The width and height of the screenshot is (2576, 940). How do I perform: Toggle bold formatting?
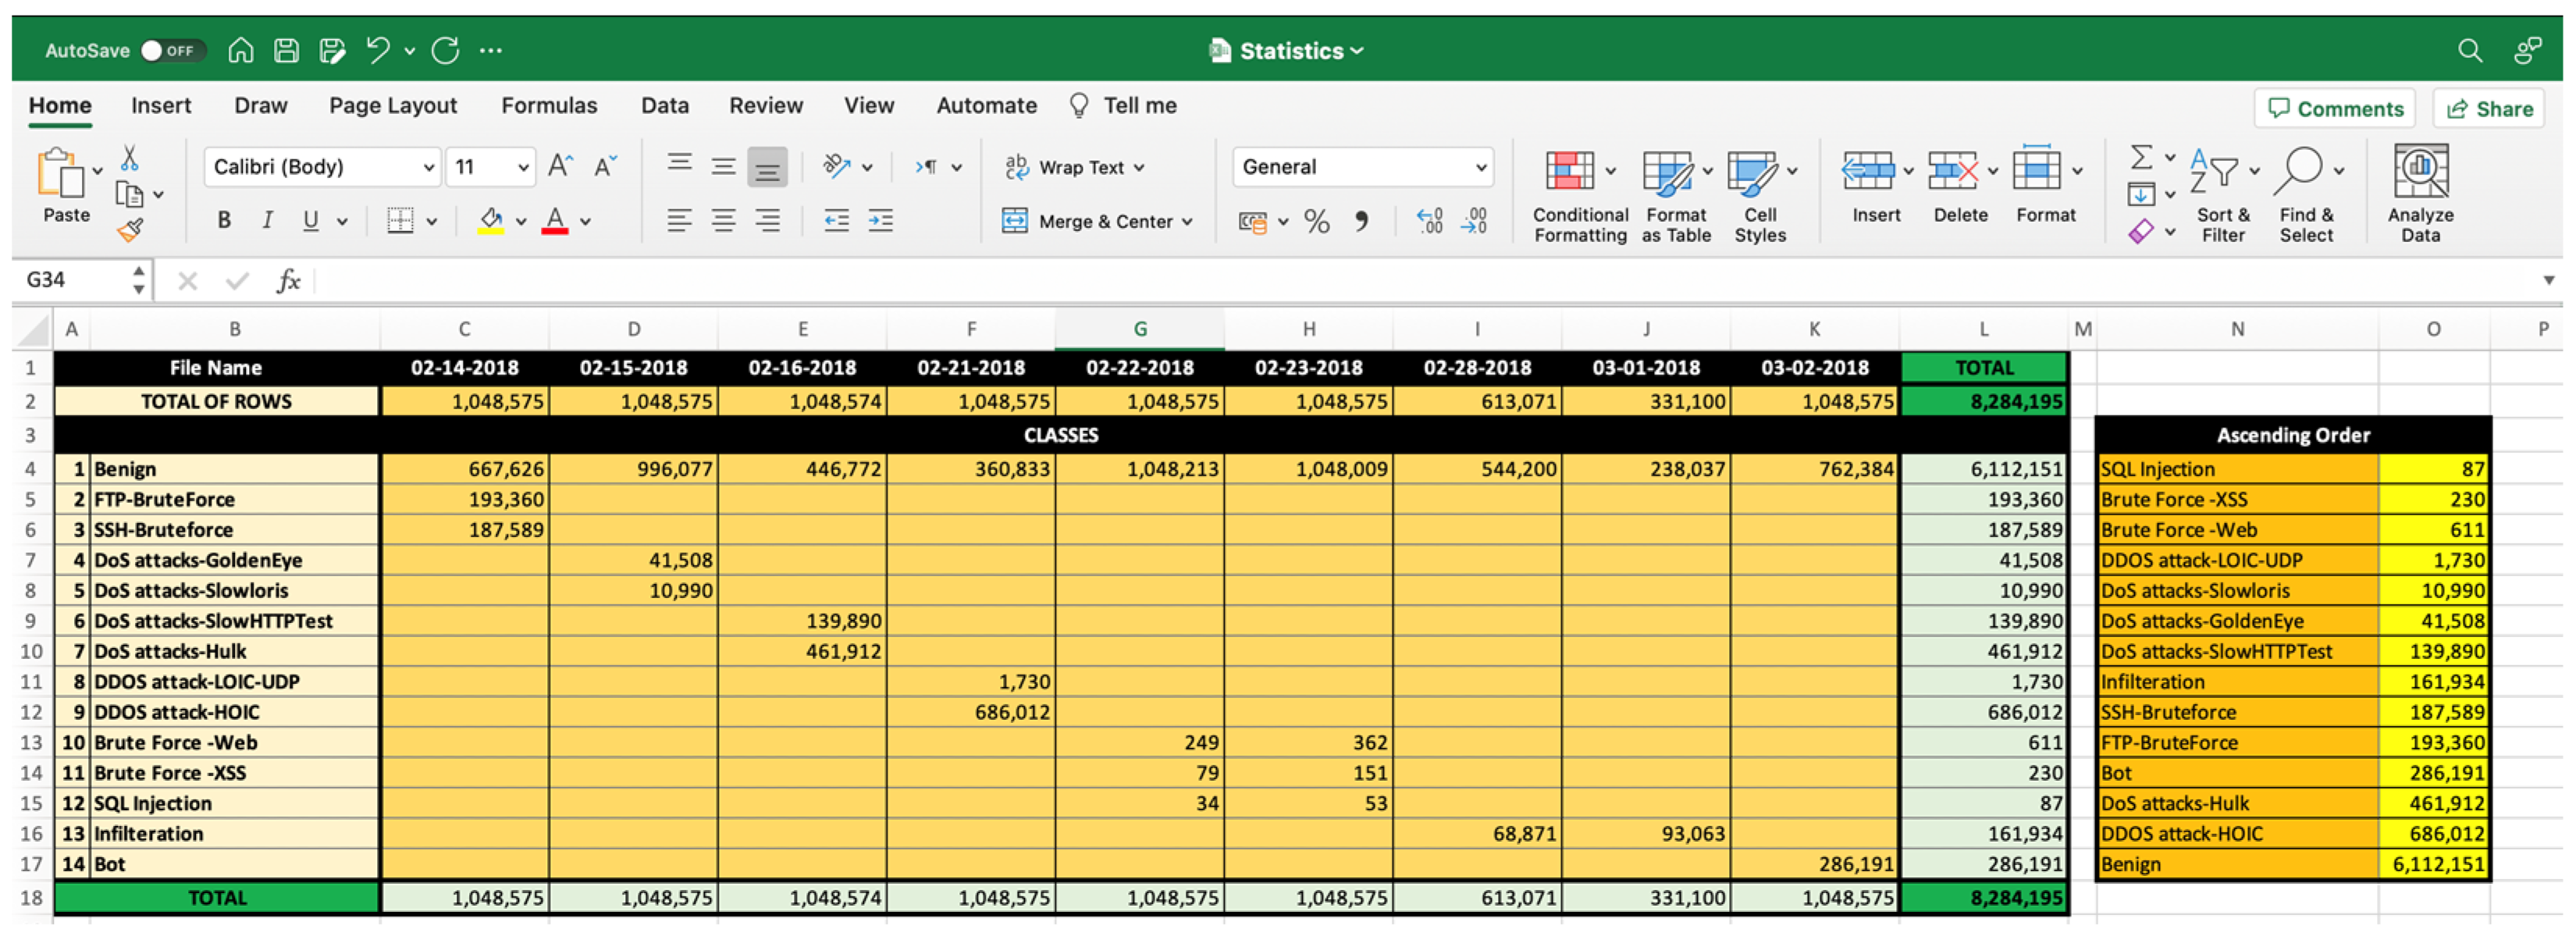click(x=224, y=220)
